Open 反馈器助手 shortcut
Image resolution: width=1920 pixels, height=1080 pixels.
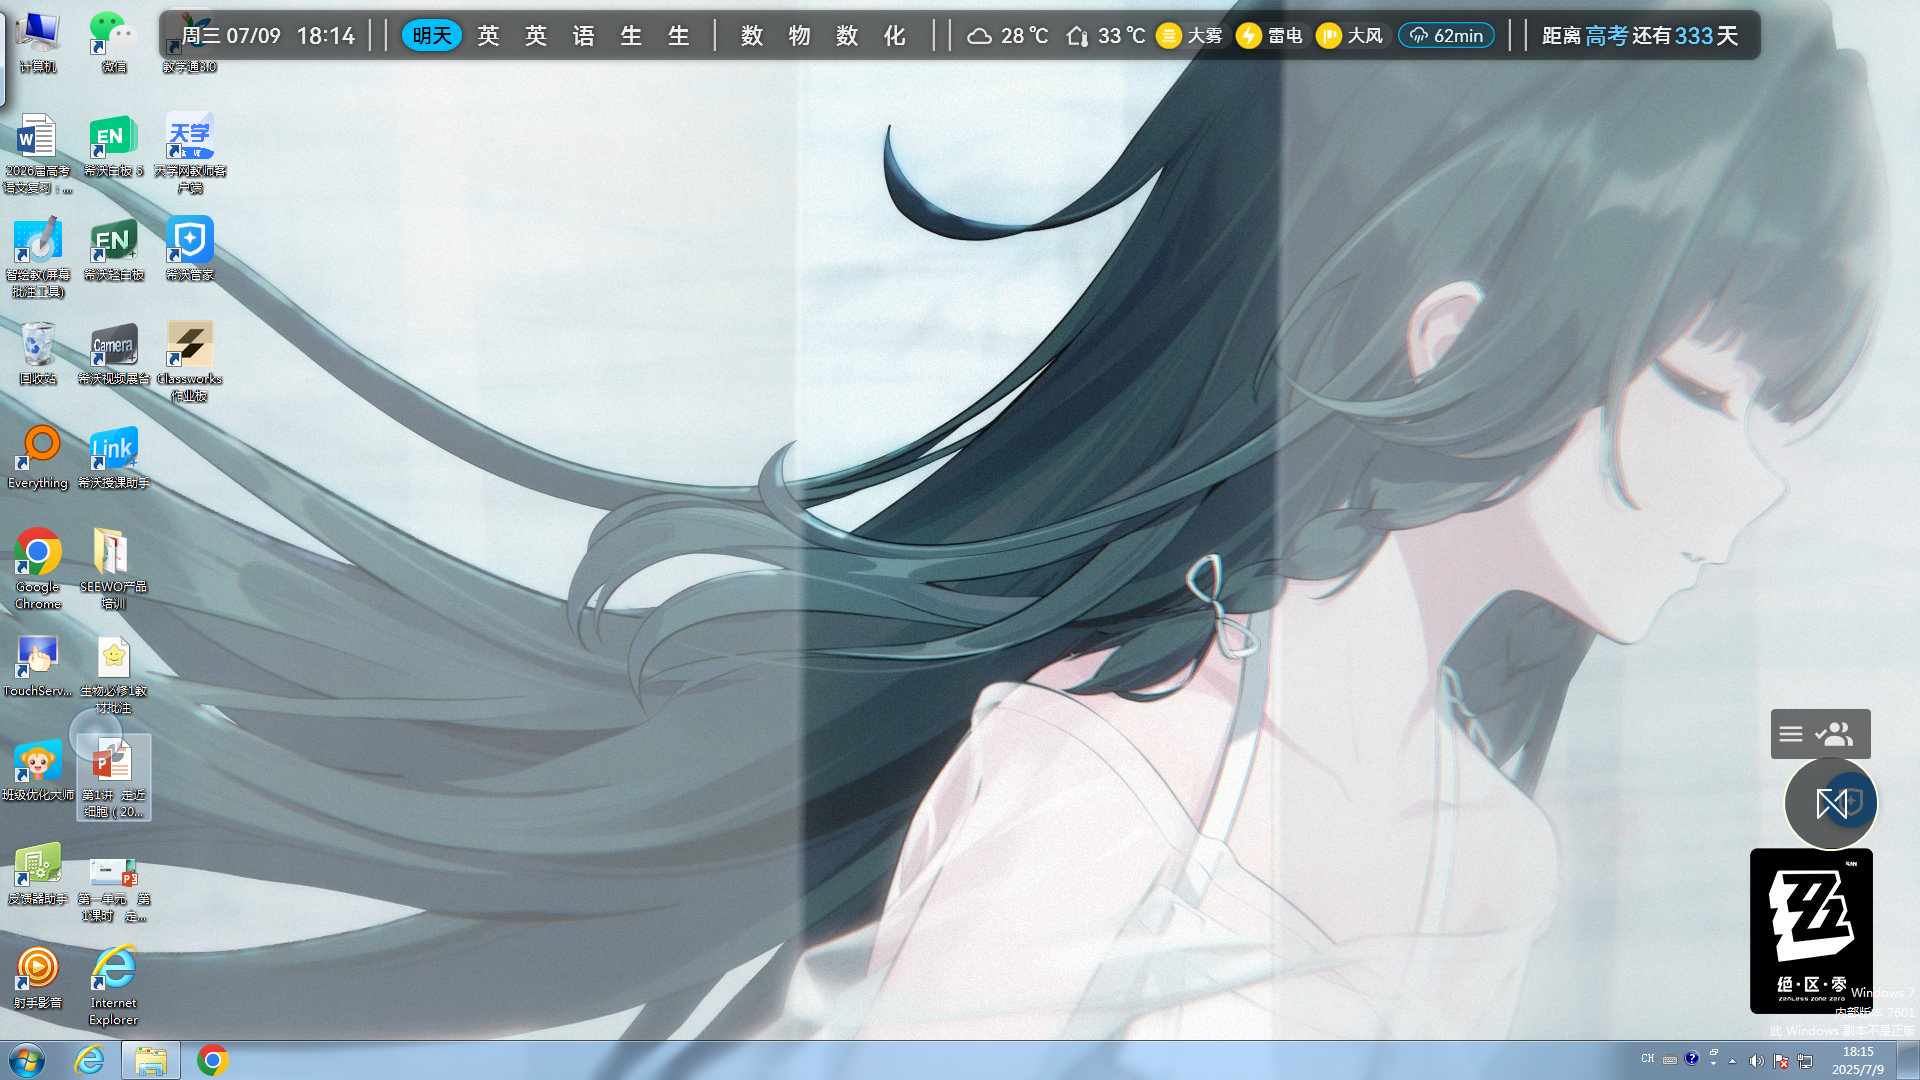pyautogui.click(x=37, y=874)
